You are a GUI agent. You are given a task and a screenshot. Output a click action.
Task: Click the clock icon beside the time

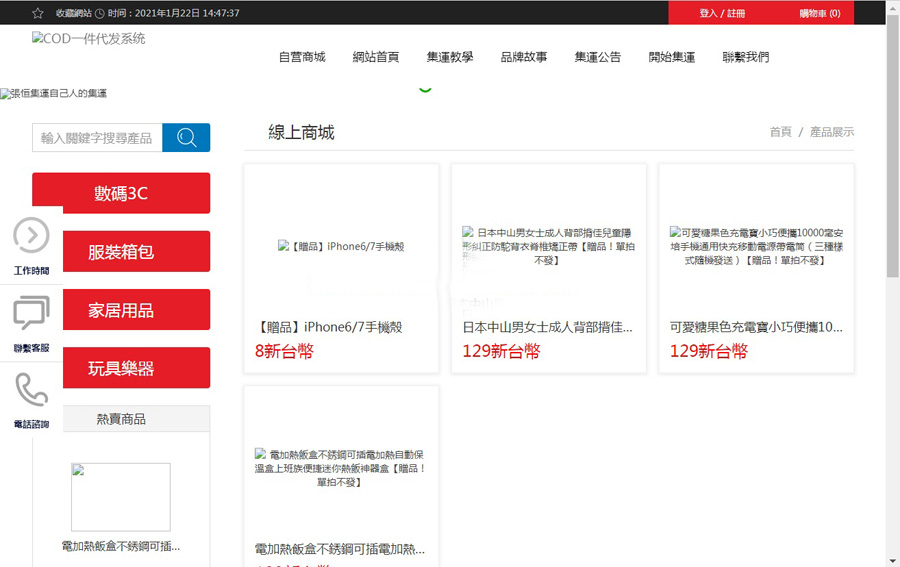[x=100, y=13]
